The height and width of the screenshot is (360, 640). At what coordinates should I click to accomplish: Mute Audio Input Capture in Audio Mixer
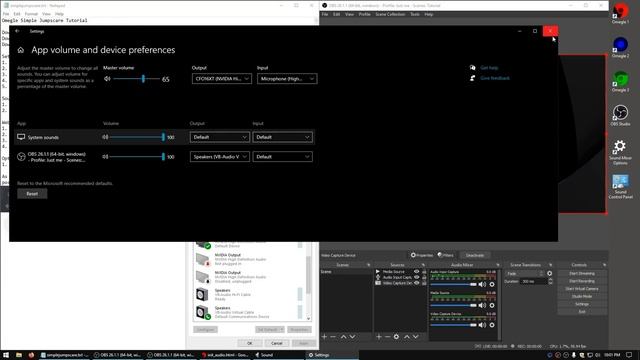(482, 284)
